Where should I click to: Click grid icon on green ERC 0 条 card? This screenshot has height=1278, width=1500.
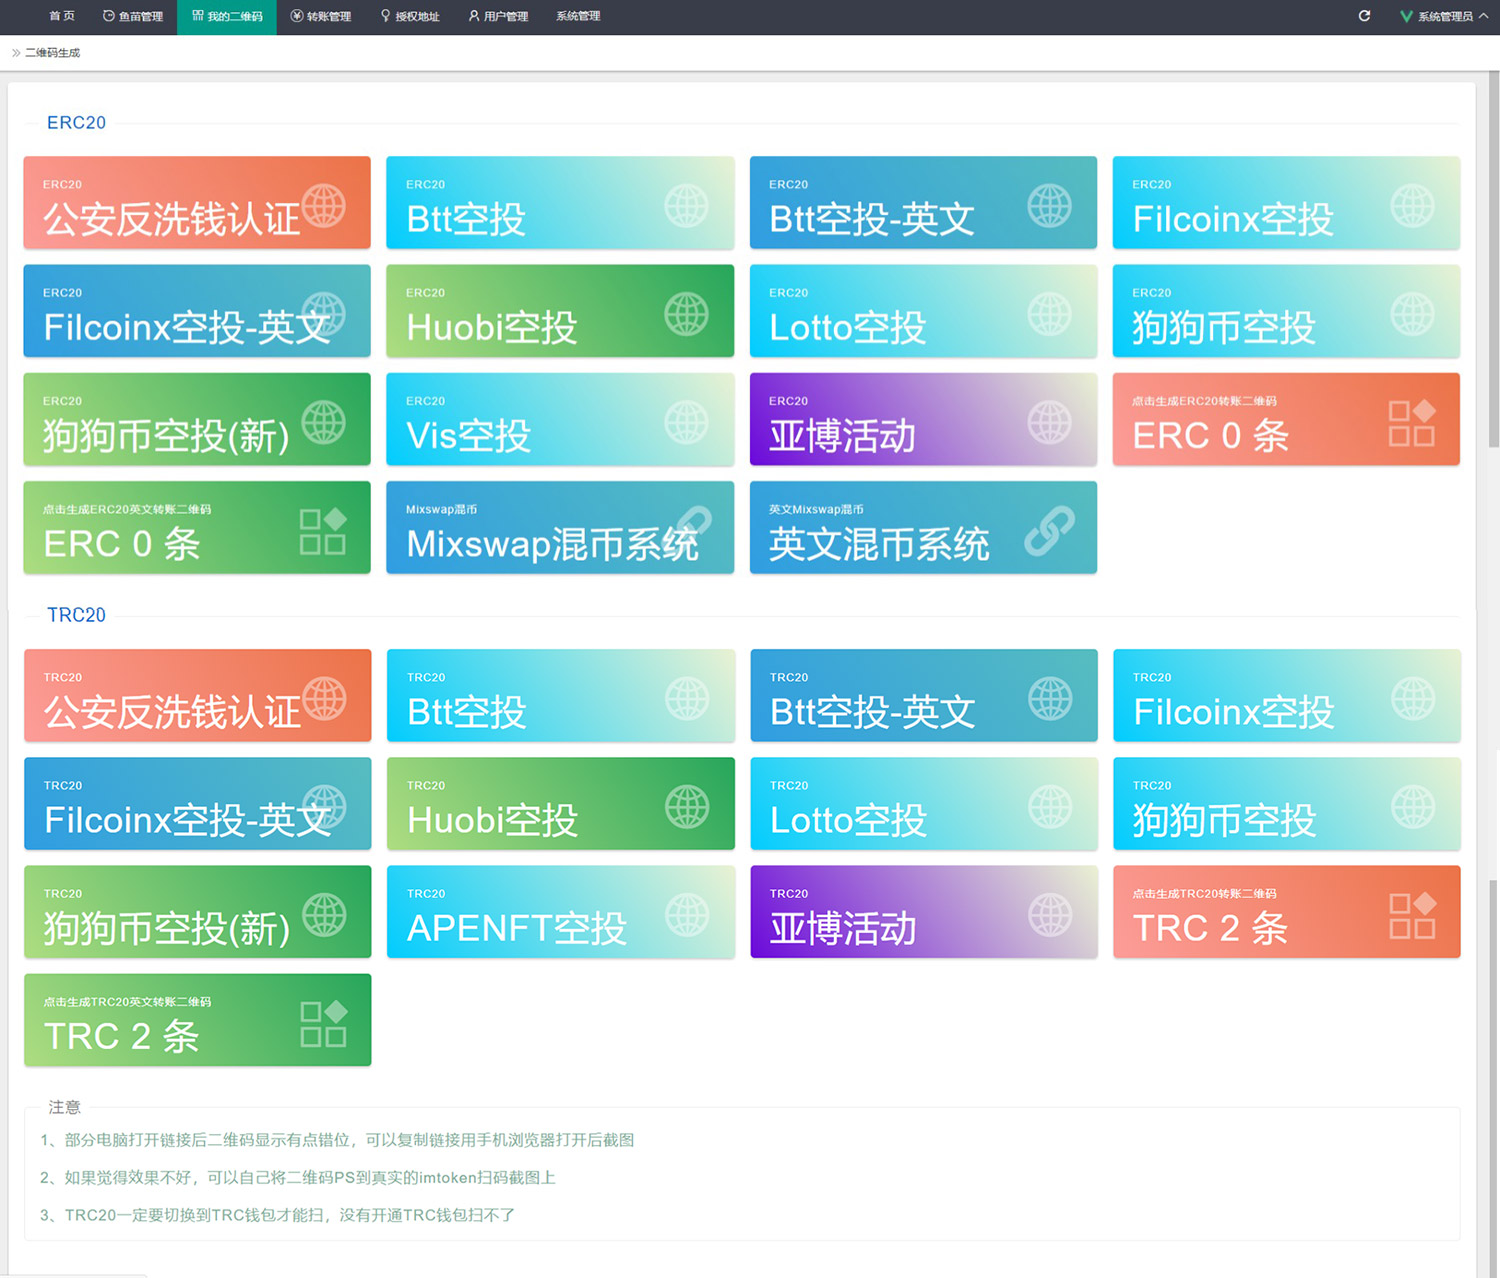pos(323,531)
